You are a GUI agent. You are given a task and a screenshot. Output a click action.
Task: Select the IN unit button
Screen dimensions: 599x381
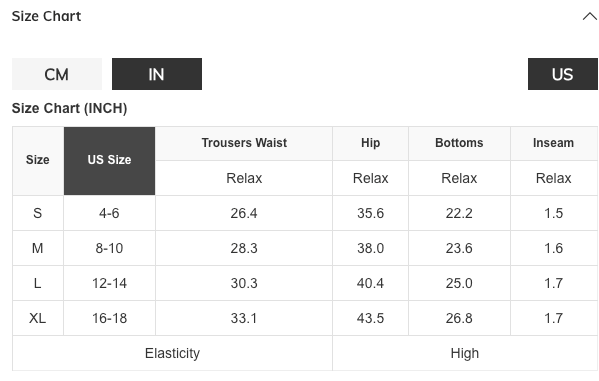157,74
